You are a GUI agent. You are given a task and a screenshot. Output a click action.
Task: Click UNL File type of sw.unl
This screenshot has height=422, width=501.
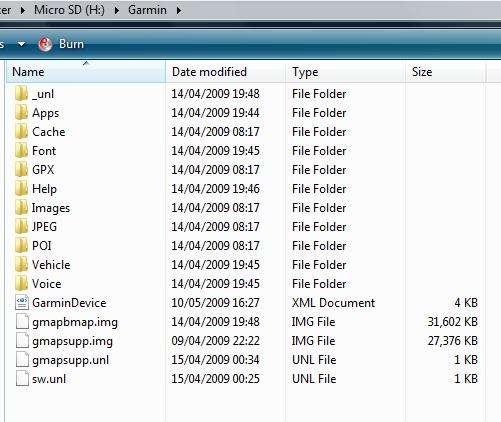click(314, 379)
